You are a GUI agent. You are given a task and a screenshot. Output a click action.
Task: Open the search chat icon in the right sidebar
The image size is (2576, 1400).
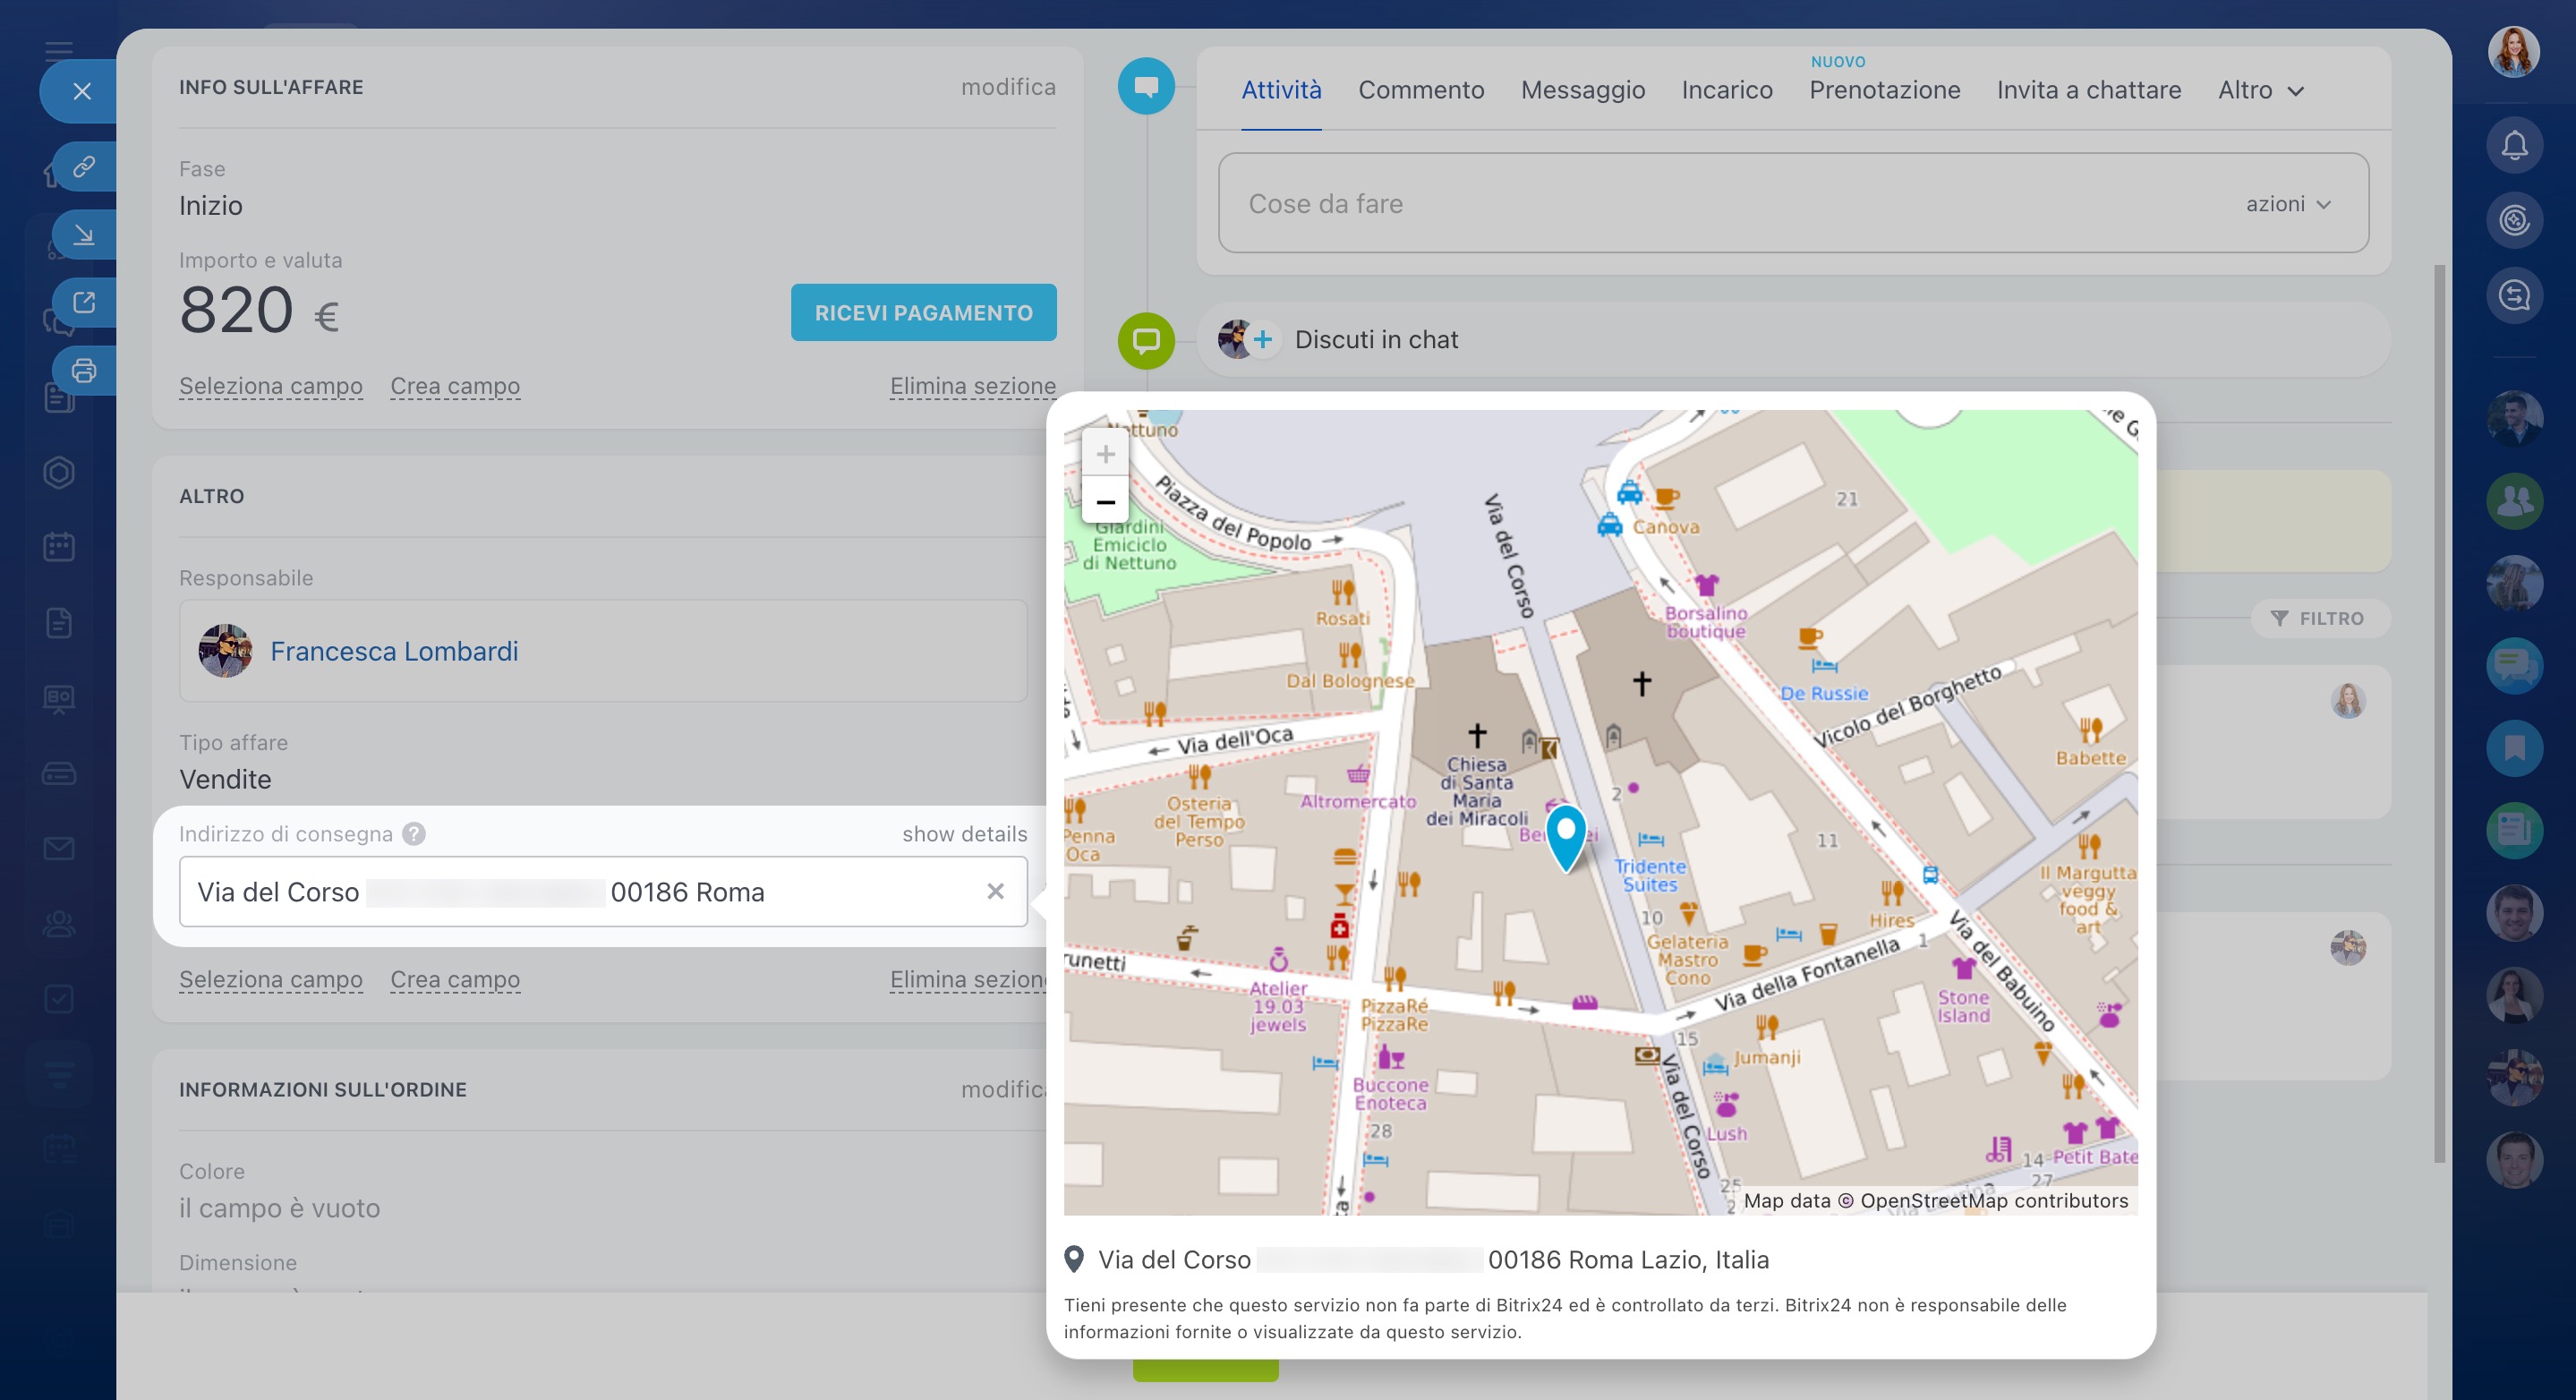click(x=2514, y=295)
